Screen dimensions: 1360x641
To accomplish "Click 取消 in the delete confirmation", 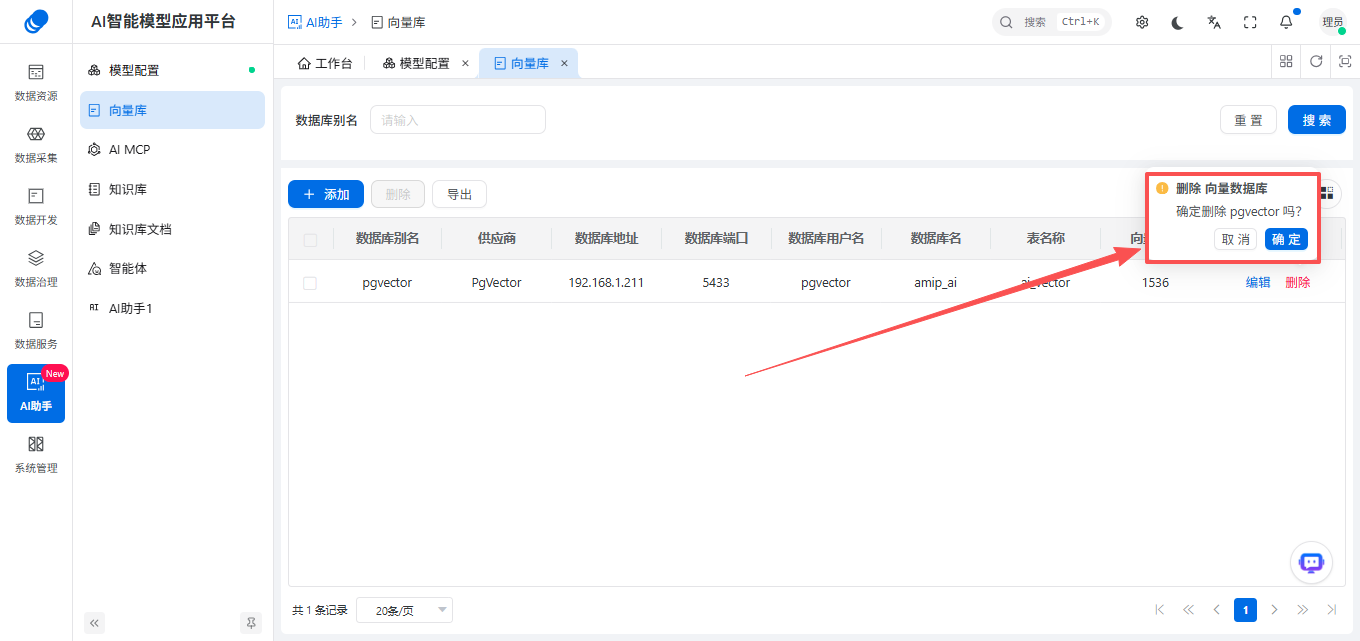I will point(1236,239).
